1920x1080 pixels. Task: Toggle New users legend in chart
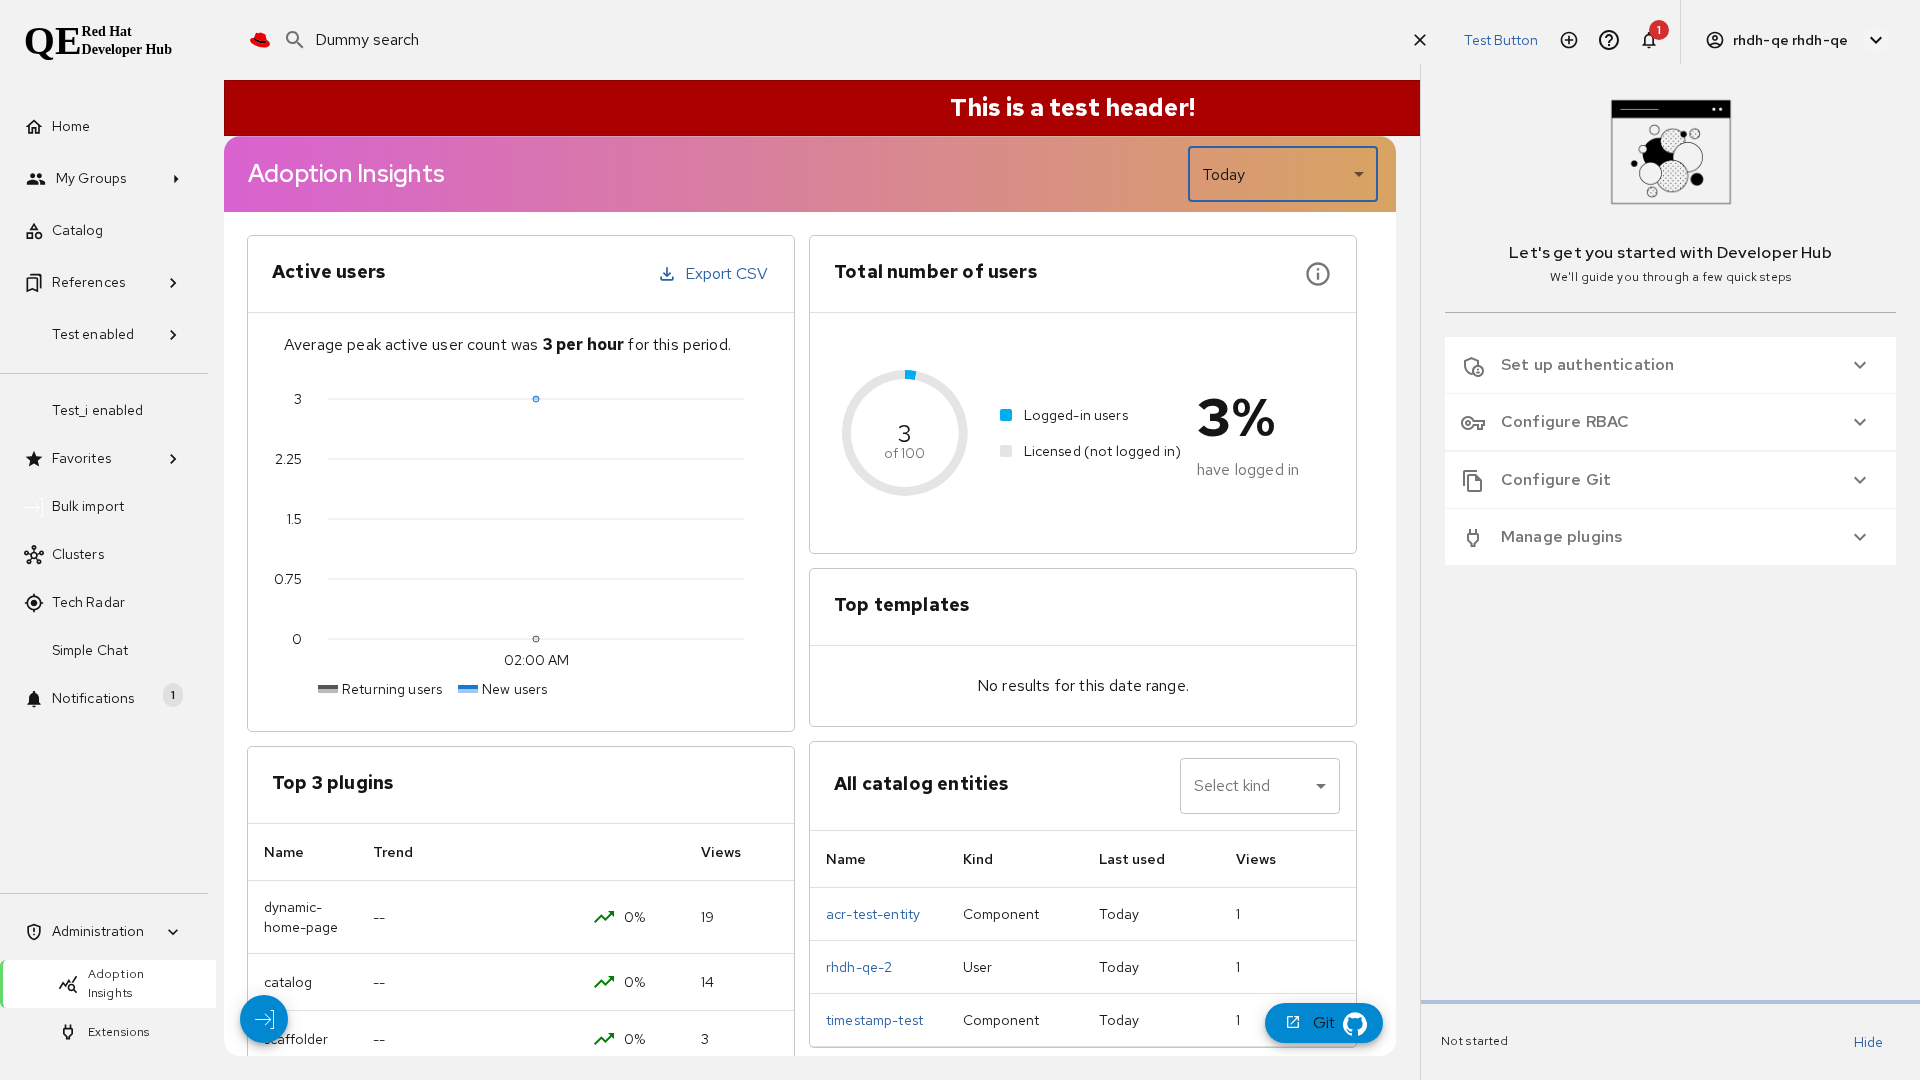(x=503, y=689)
